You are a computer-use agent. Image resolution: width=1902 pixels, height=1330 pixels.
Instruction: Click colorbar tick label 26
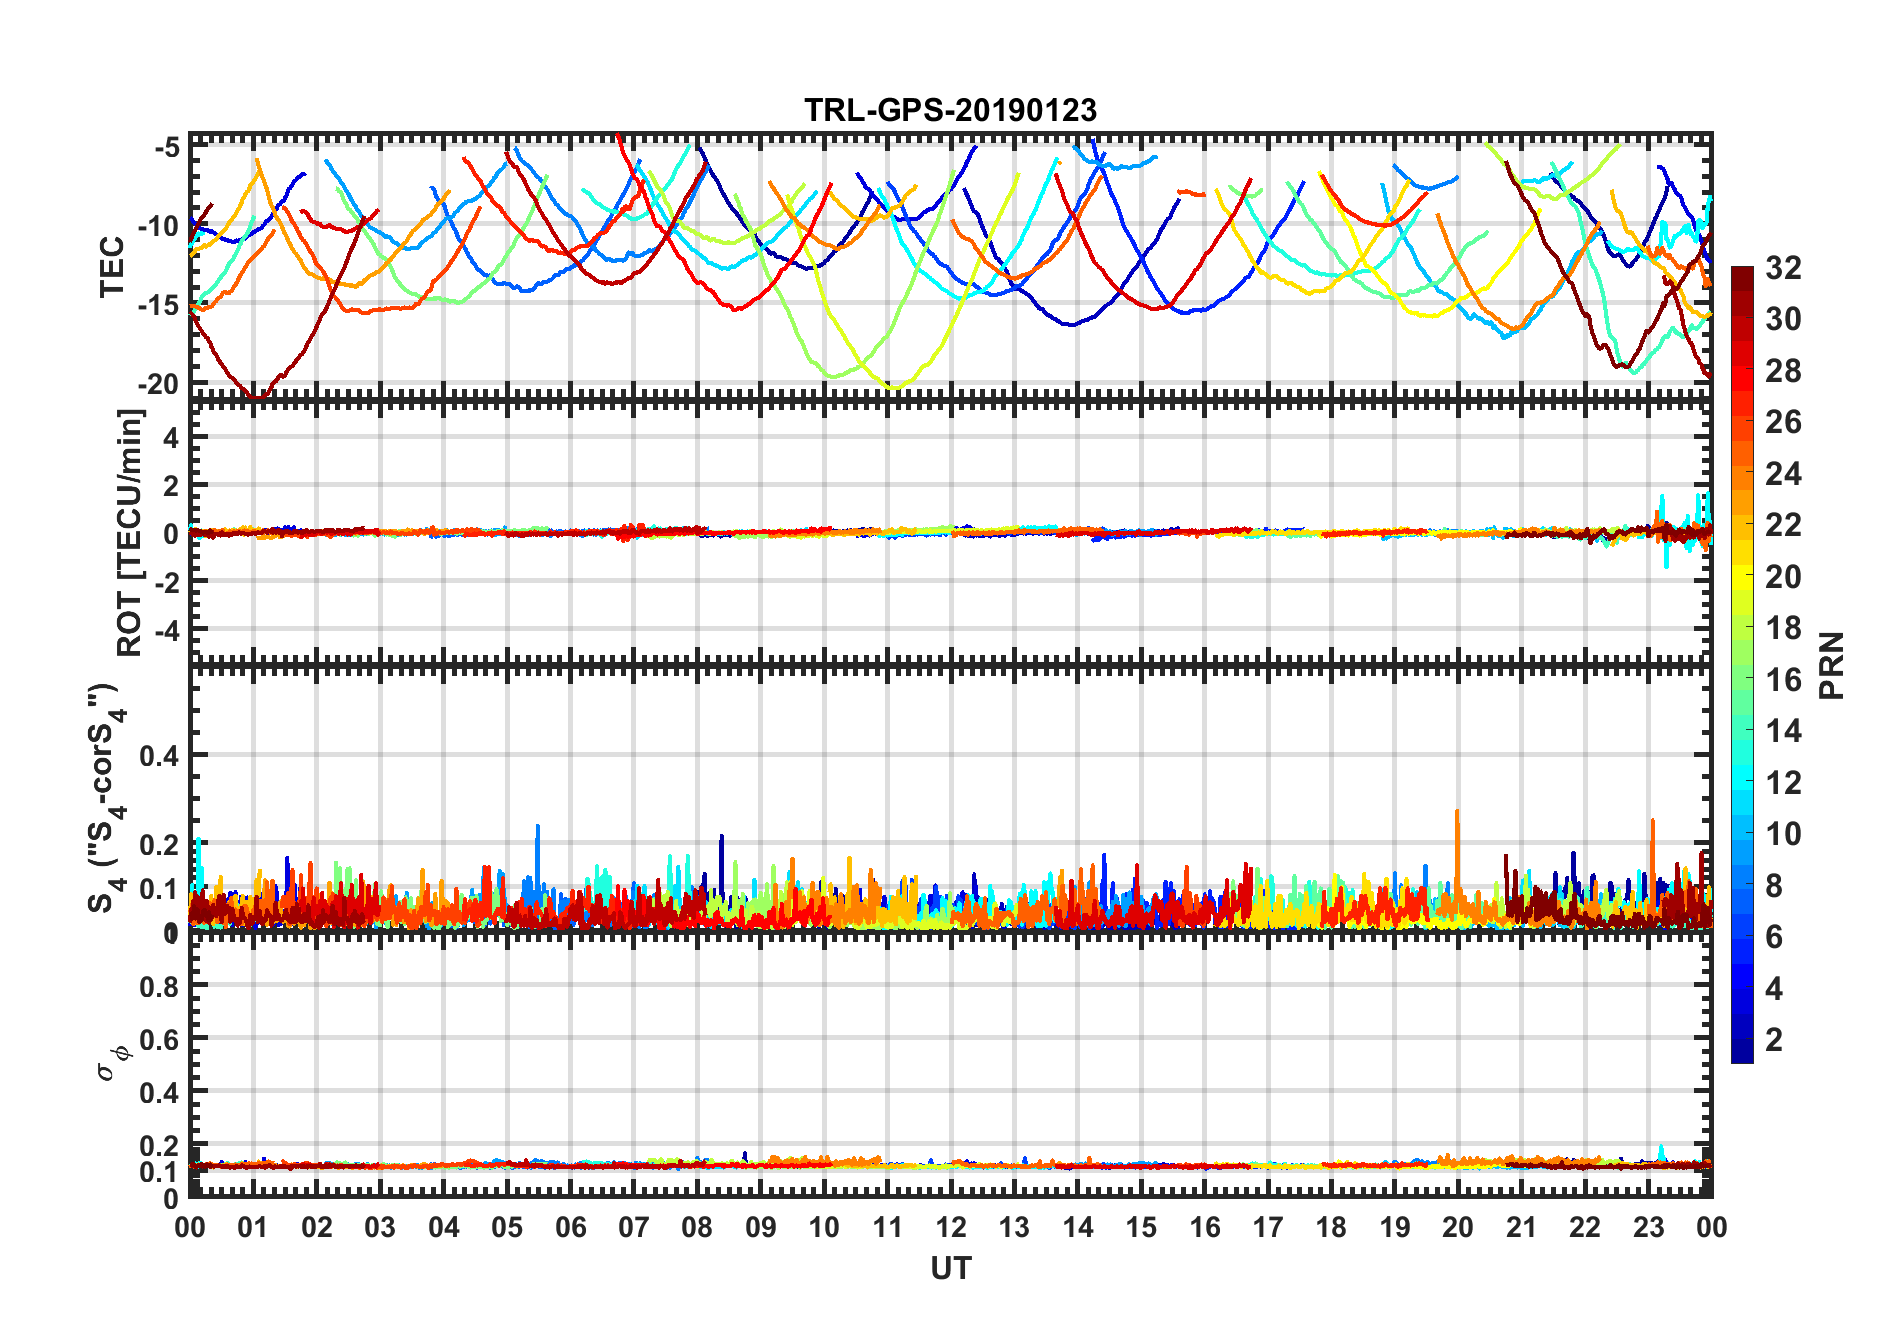[x=1783, y=422]
